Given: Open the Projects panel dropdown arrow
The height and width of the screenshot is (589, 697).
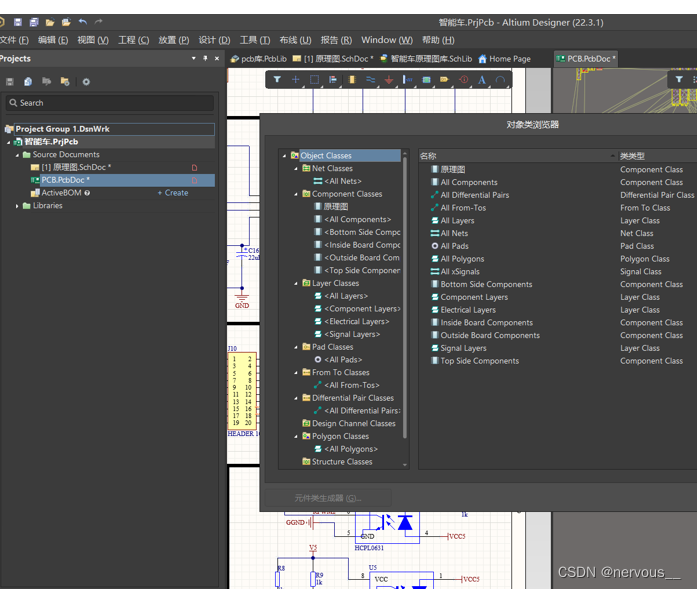Looking at the screenshot, I should [x=194, y=59].
